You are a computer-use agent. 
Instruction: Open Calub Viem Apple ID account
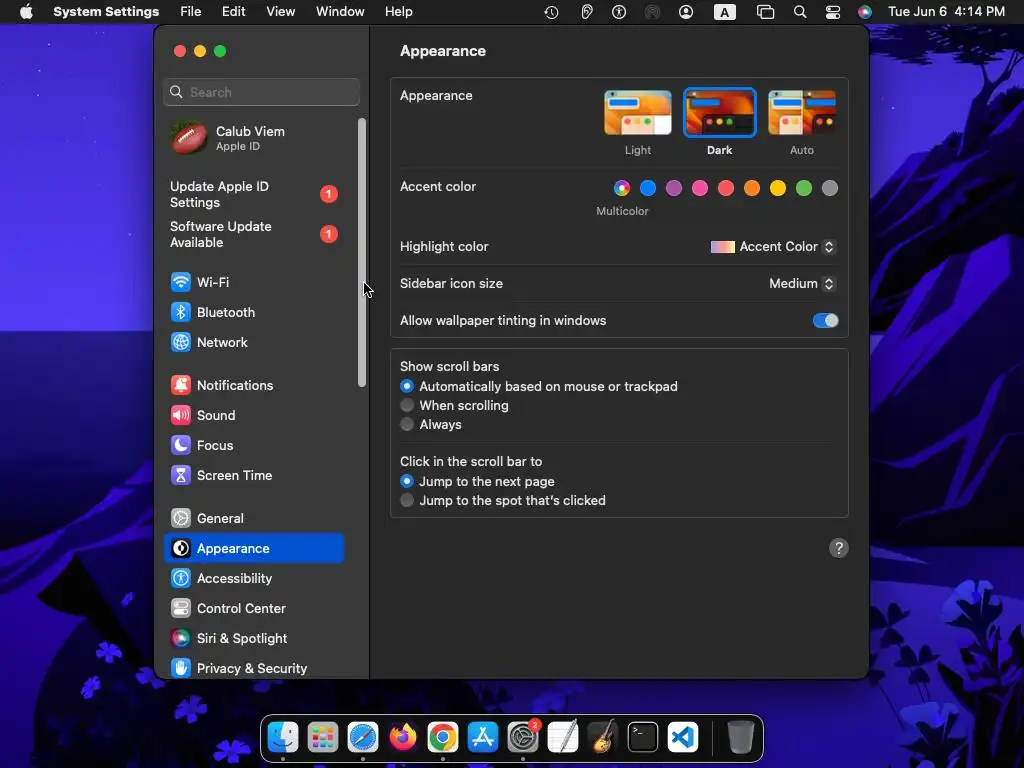coord(253,138)
